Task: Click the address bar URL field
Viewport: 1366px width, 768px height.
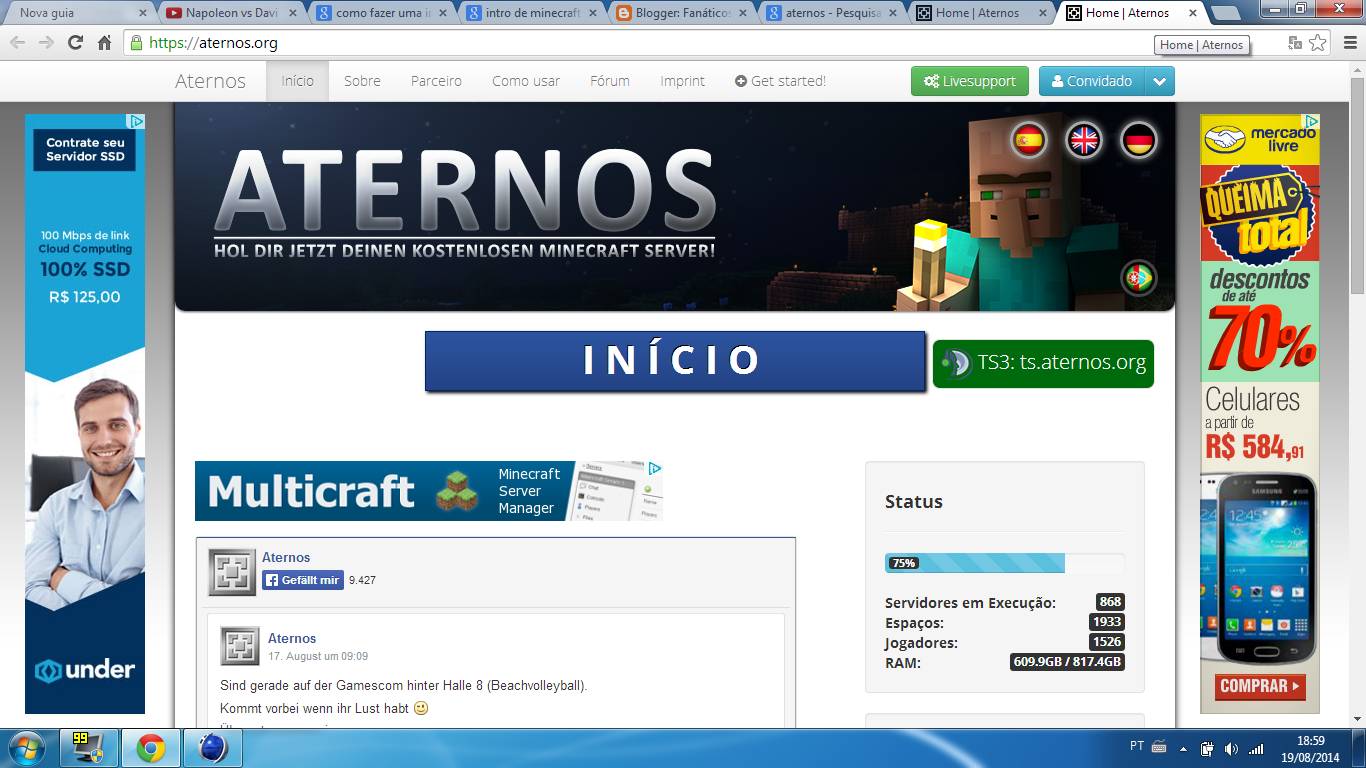Action: [700, 43]
